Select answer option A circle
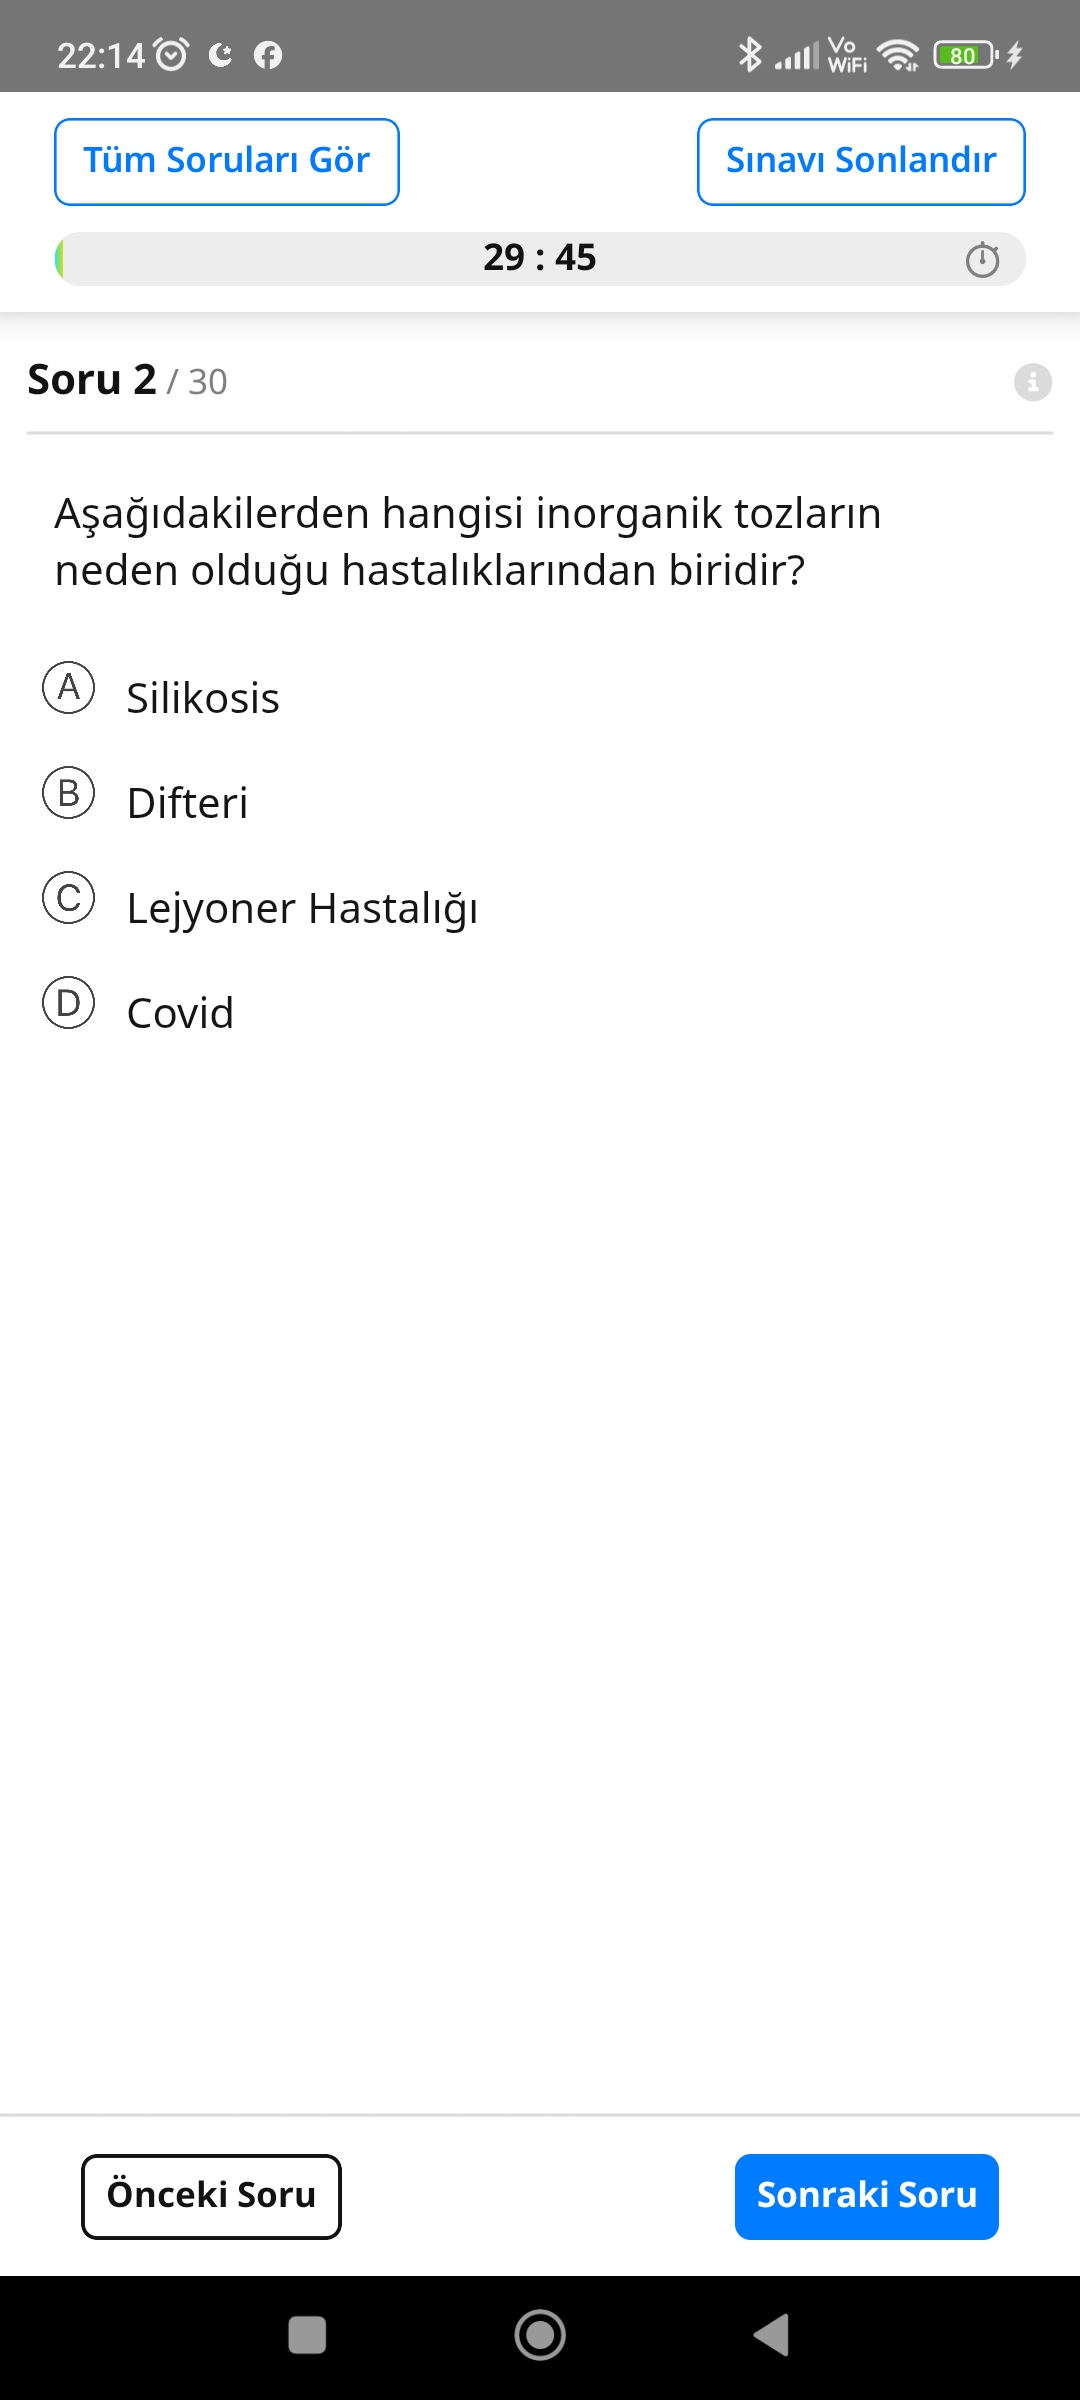1080x2400 pixels. [x=69, y=688]
